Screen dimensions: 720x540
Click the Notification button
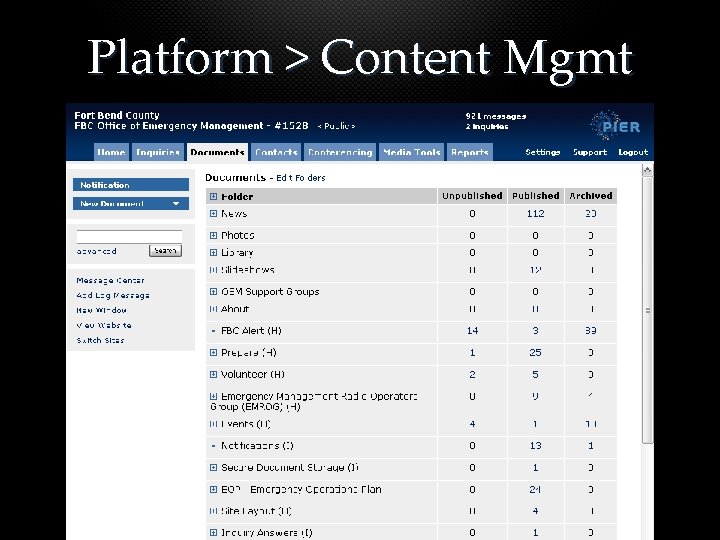tap(131, 185)
